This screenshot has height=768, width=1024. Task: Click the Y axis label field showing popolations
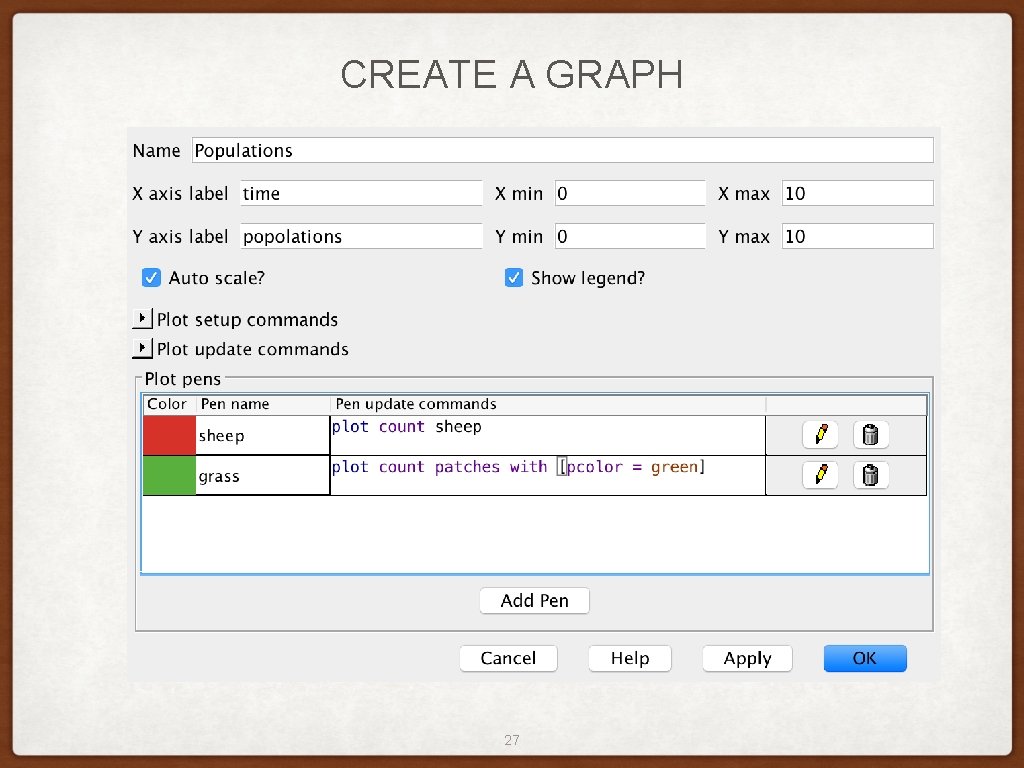tap(360, 236)
